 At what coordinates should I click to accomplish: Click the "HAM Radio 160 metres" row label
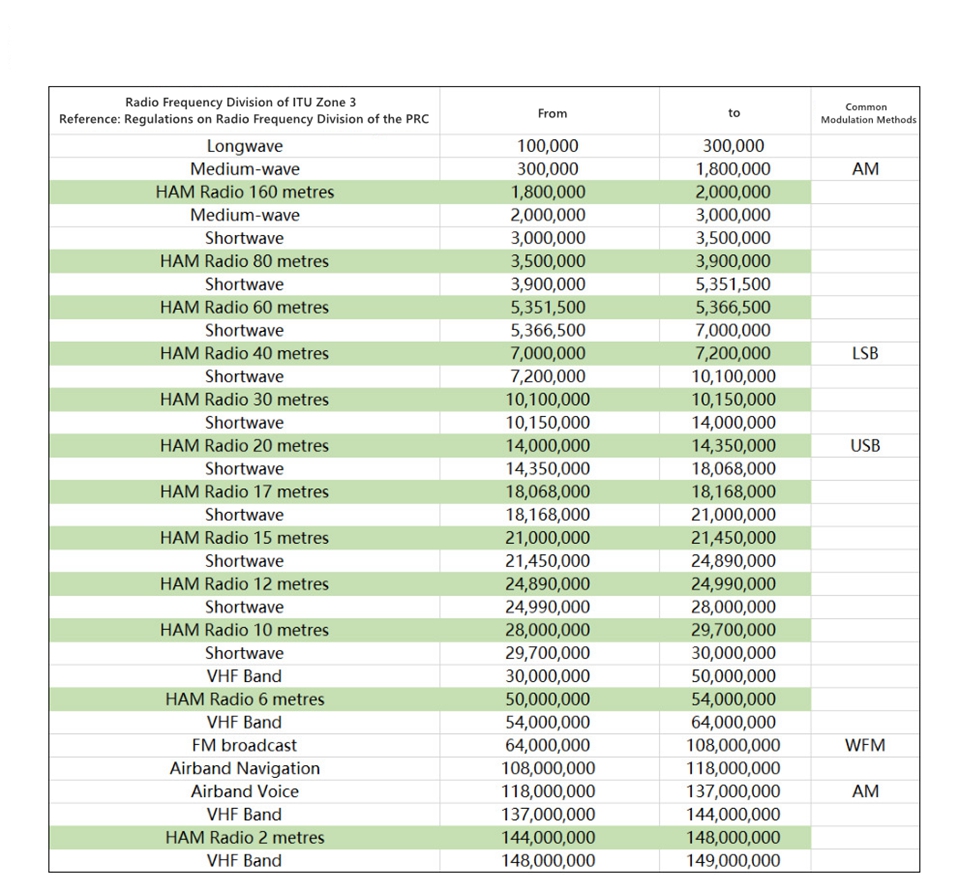point(245,192)
